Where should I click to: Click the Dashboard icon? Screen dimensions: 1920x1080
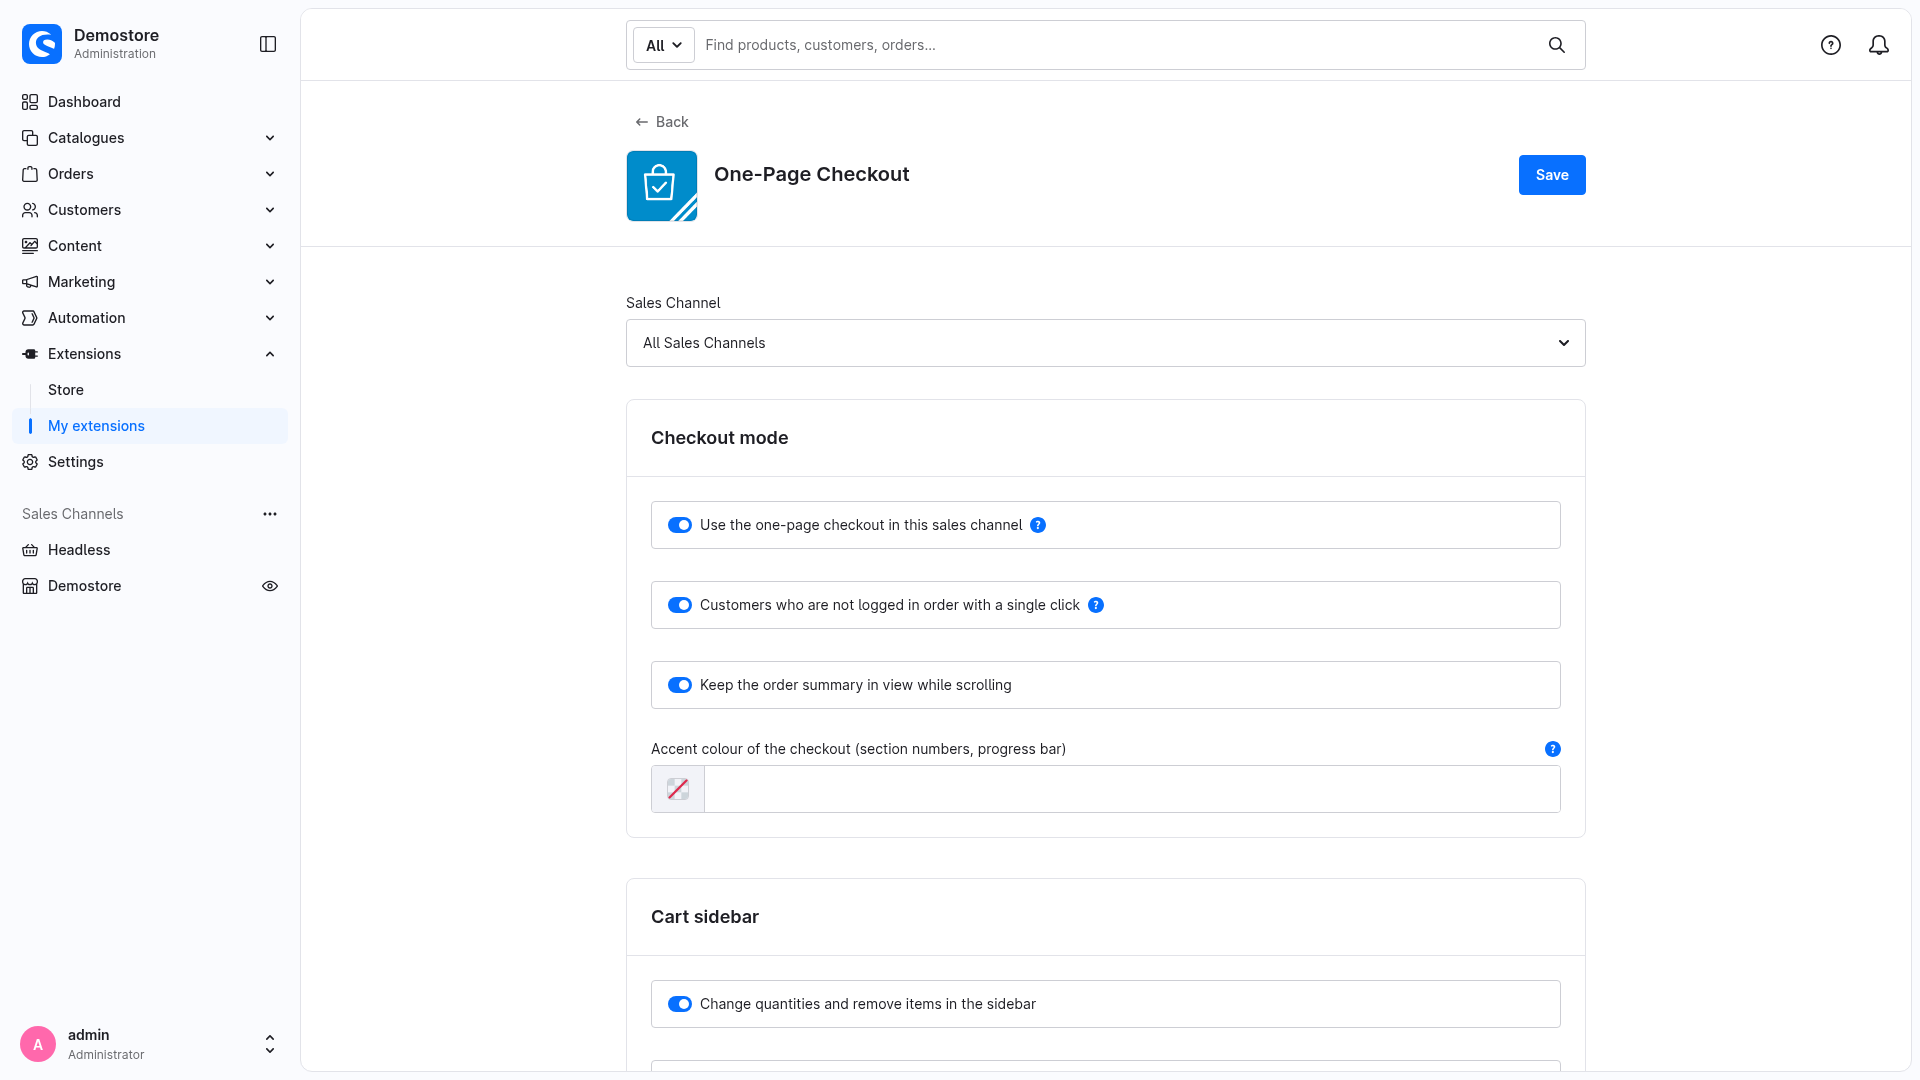30,102
